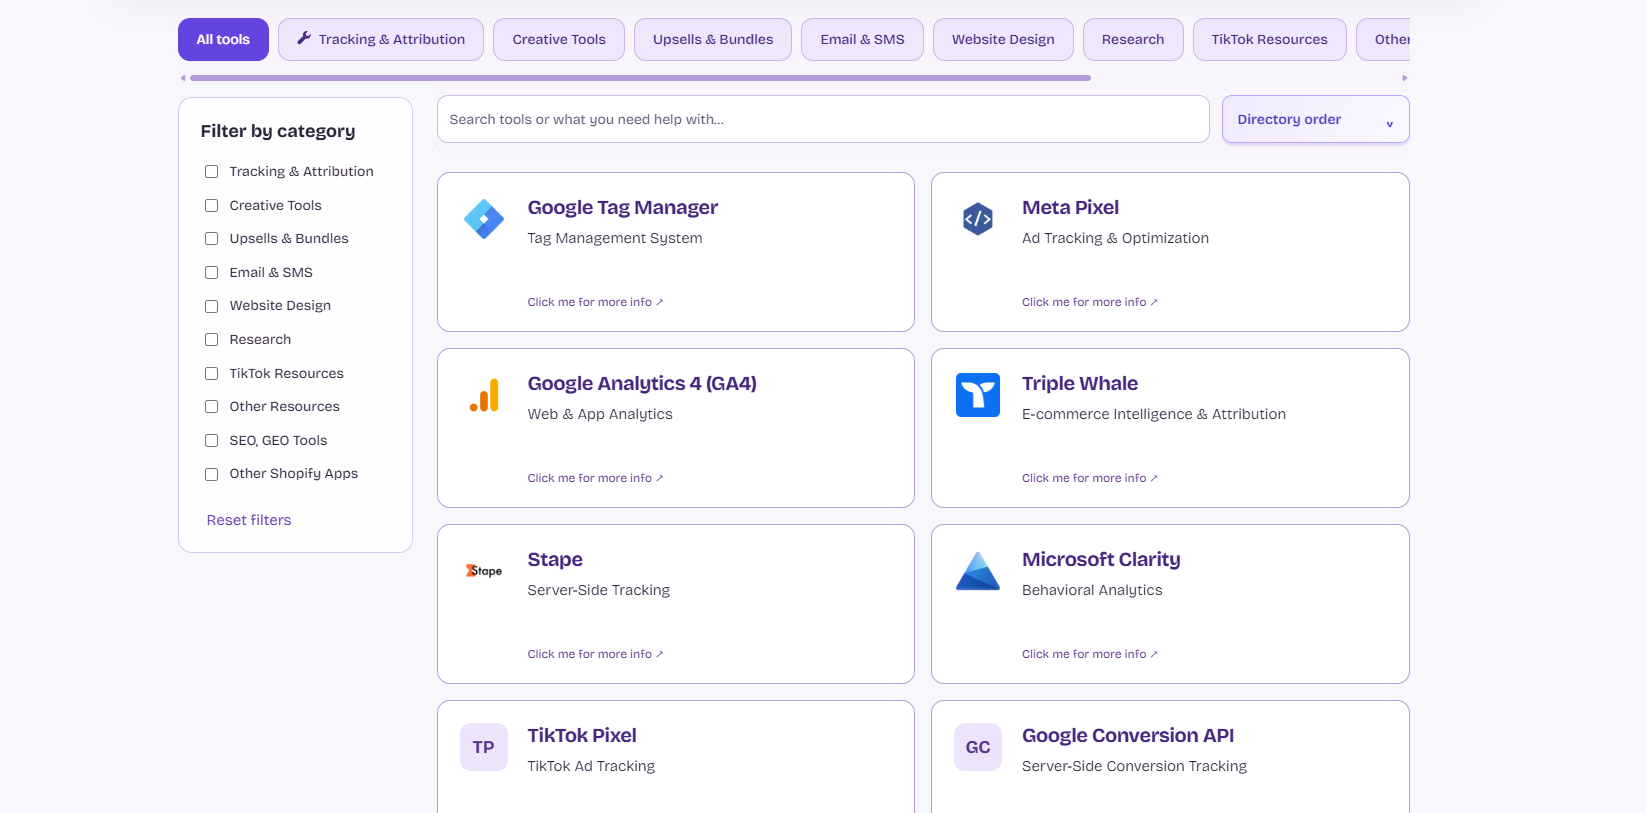The height and width of the screenshot is (813, 1646).
Task: Click the right scroll arrow of tab strip
Action: (1404, 78)
